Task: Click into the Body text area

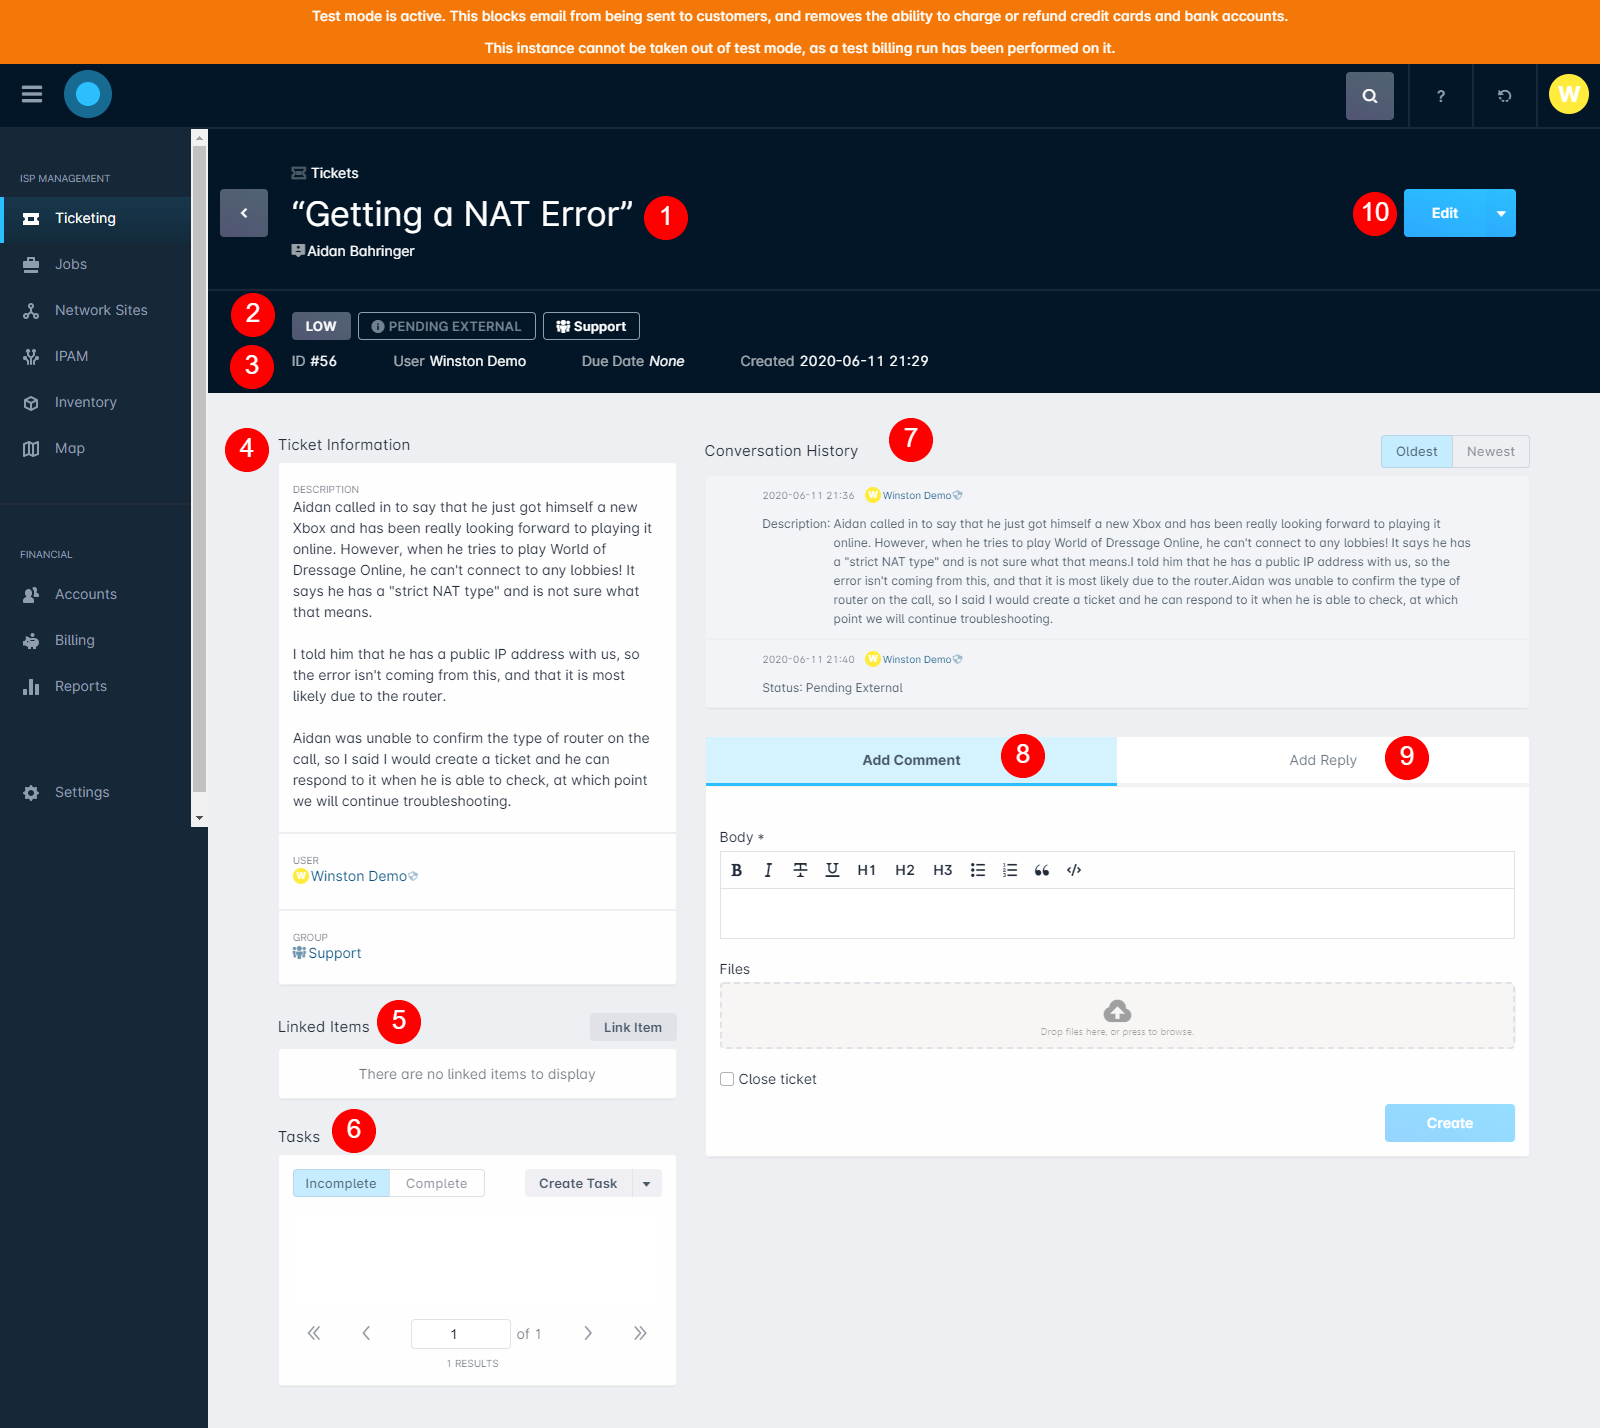Action: [1117, 913]
